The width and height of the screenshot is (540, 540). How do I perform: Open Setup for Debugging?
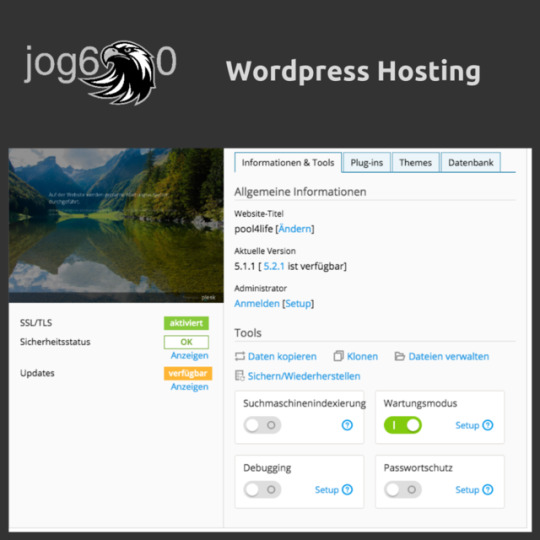point(327,490)
